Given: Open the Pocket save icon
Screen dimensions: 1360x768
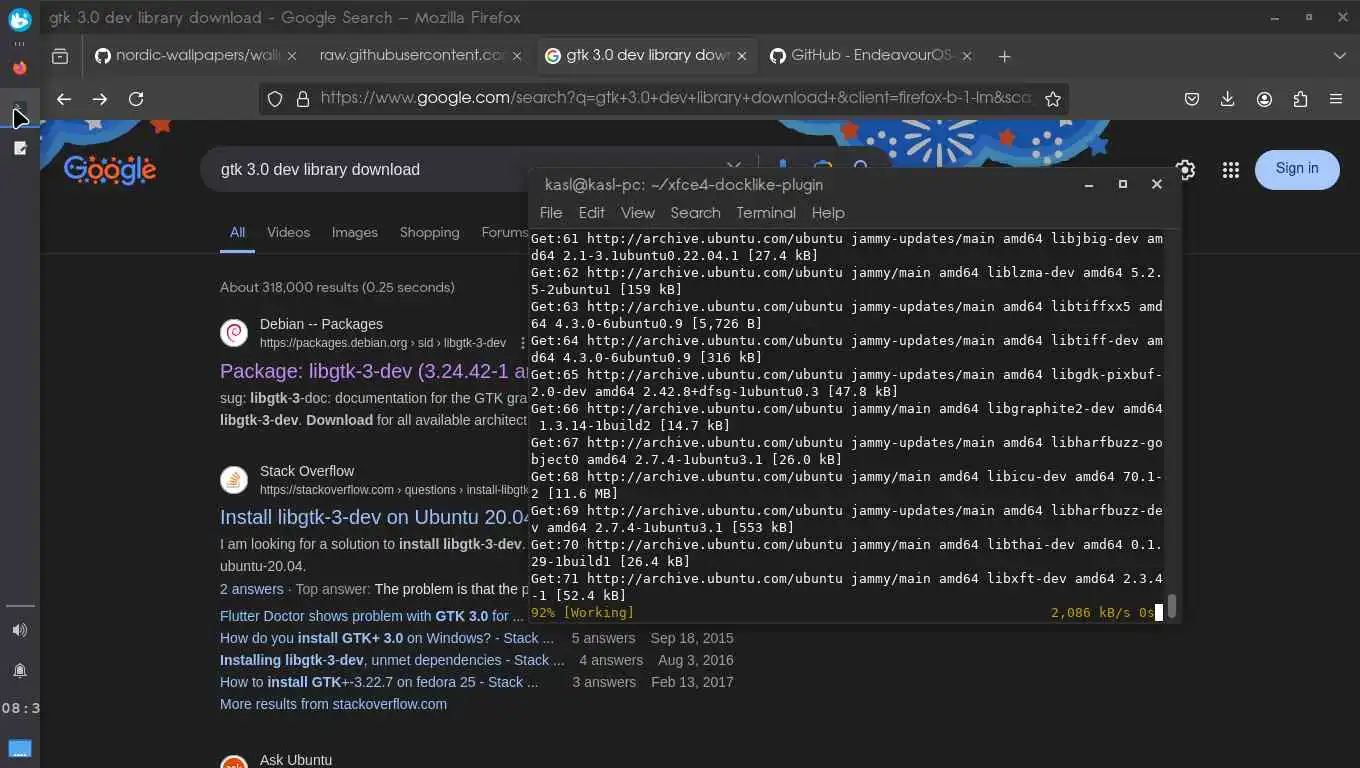Looking at the screenshot, I should [1192, 99].
